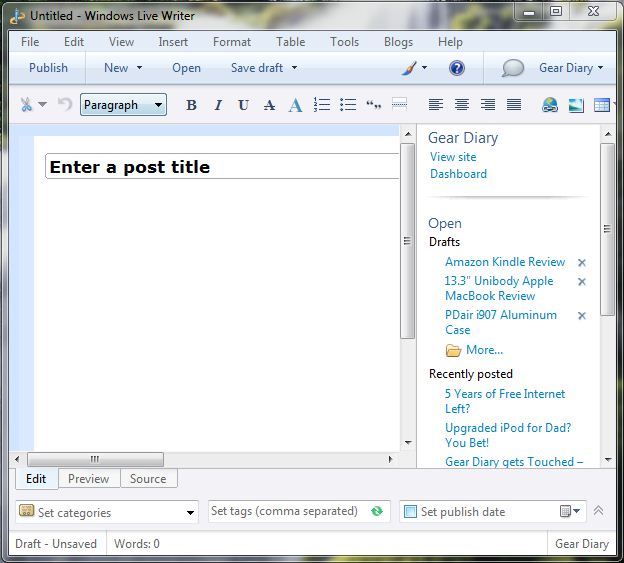Screen dimensions: 624x563
Task: Open the Tools menu
Action: (x=345, y=42)
